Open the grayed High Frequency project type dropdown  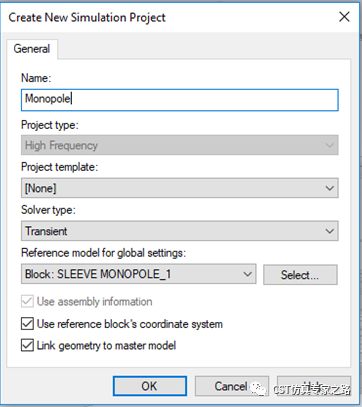180,145
